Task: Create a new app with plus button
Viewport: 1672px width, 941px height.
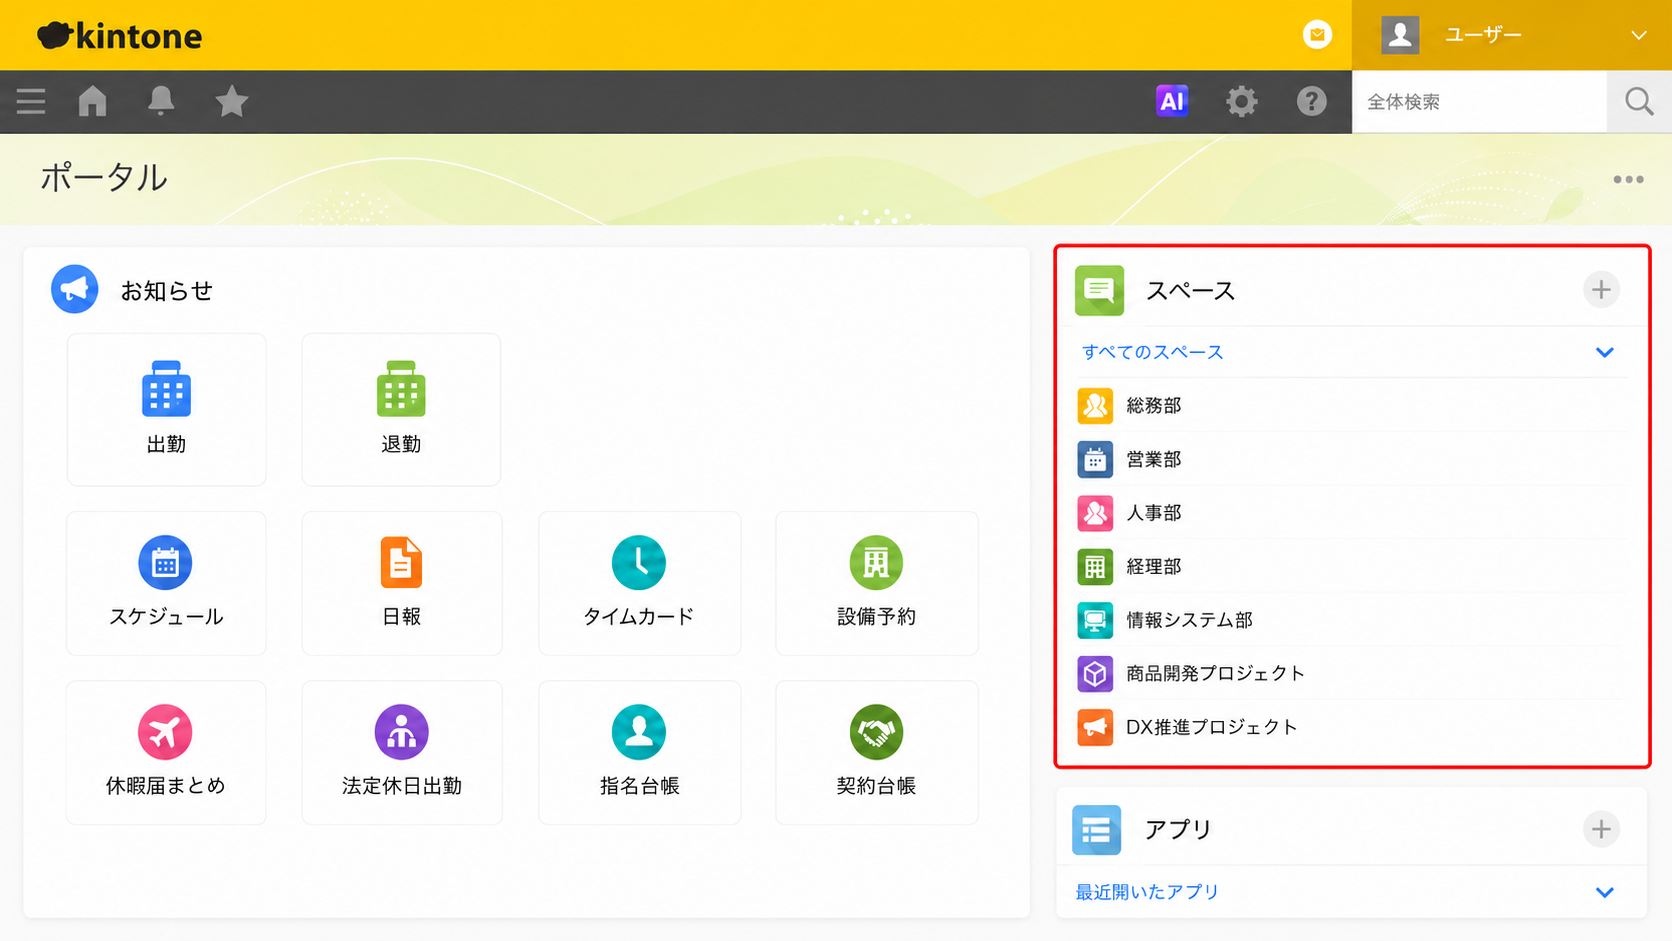Action: [1601, 829]
